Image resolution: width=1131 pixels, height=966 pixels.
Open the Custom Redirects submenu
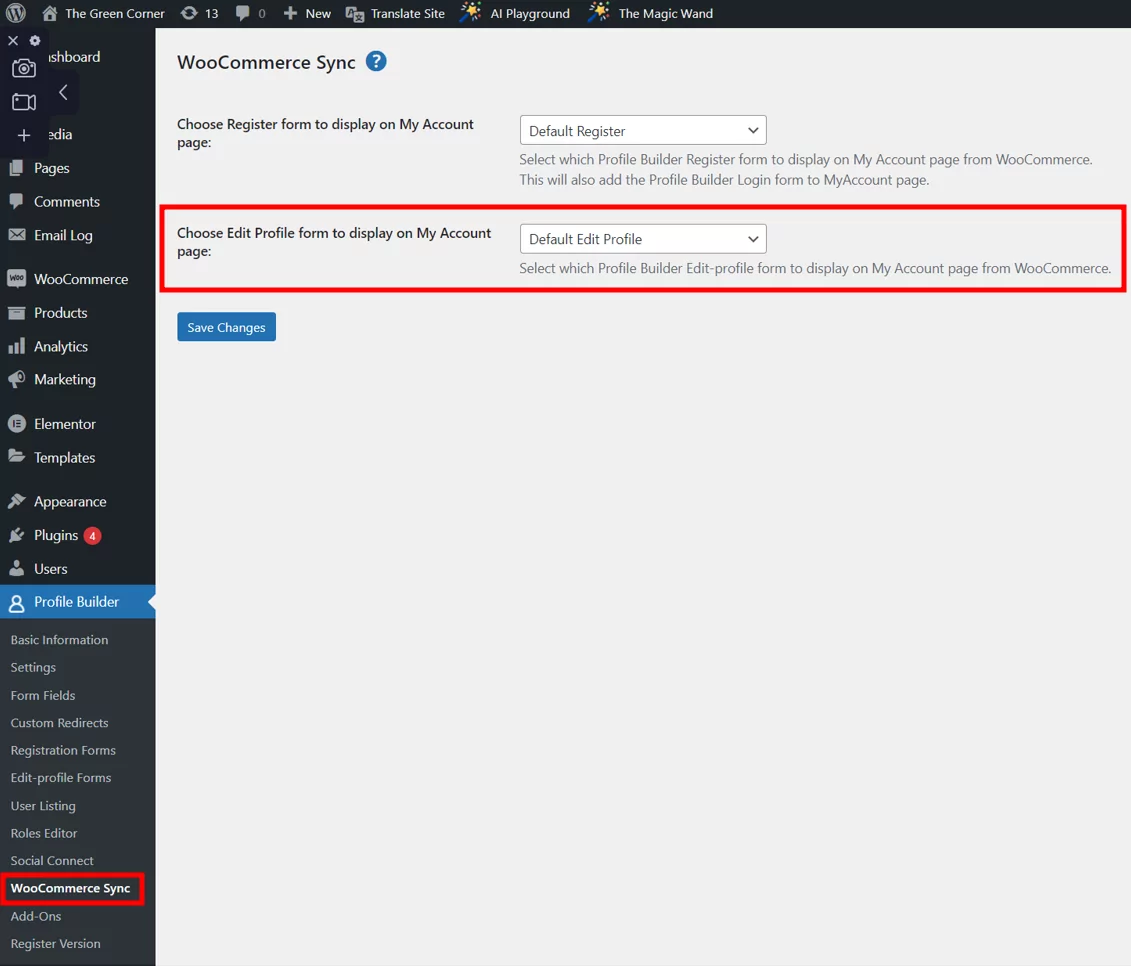coord(59,723)
